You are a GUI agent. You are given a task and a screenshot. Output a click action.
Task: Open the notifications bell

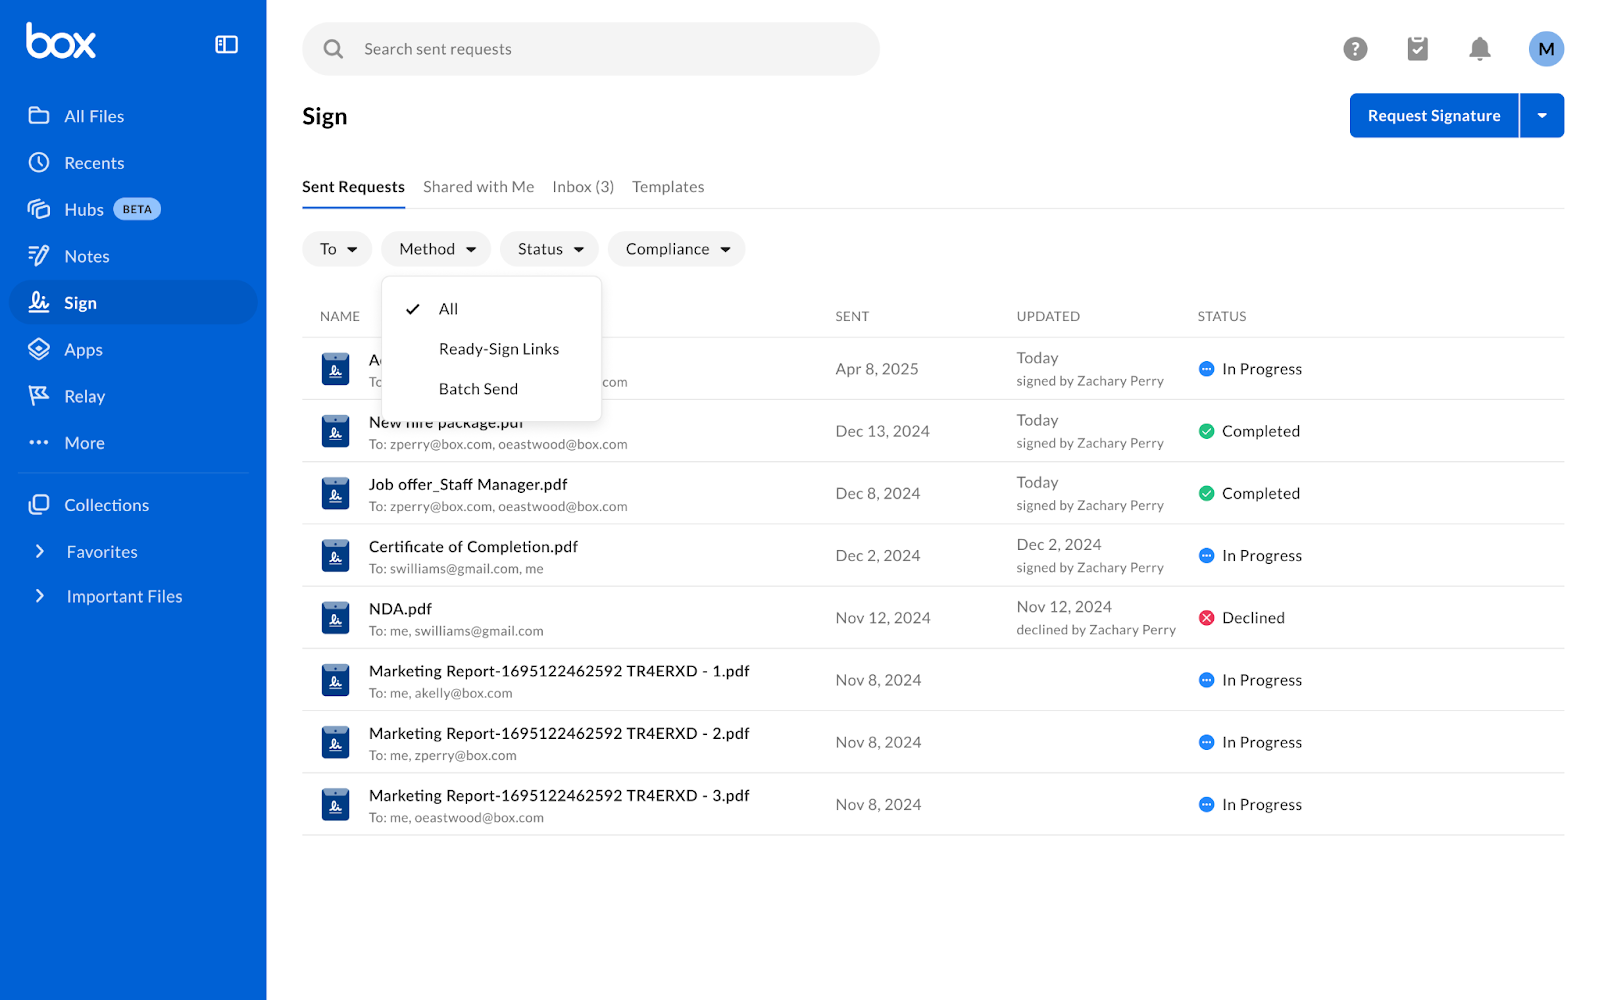click(1479, 49)
